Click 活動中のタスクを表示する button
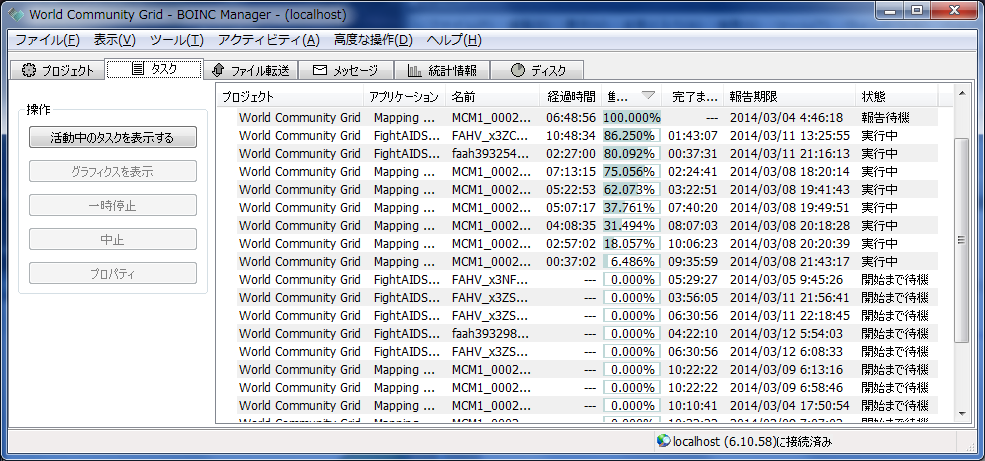Screen dimensions: 985x461 click(x=112, y=138)
